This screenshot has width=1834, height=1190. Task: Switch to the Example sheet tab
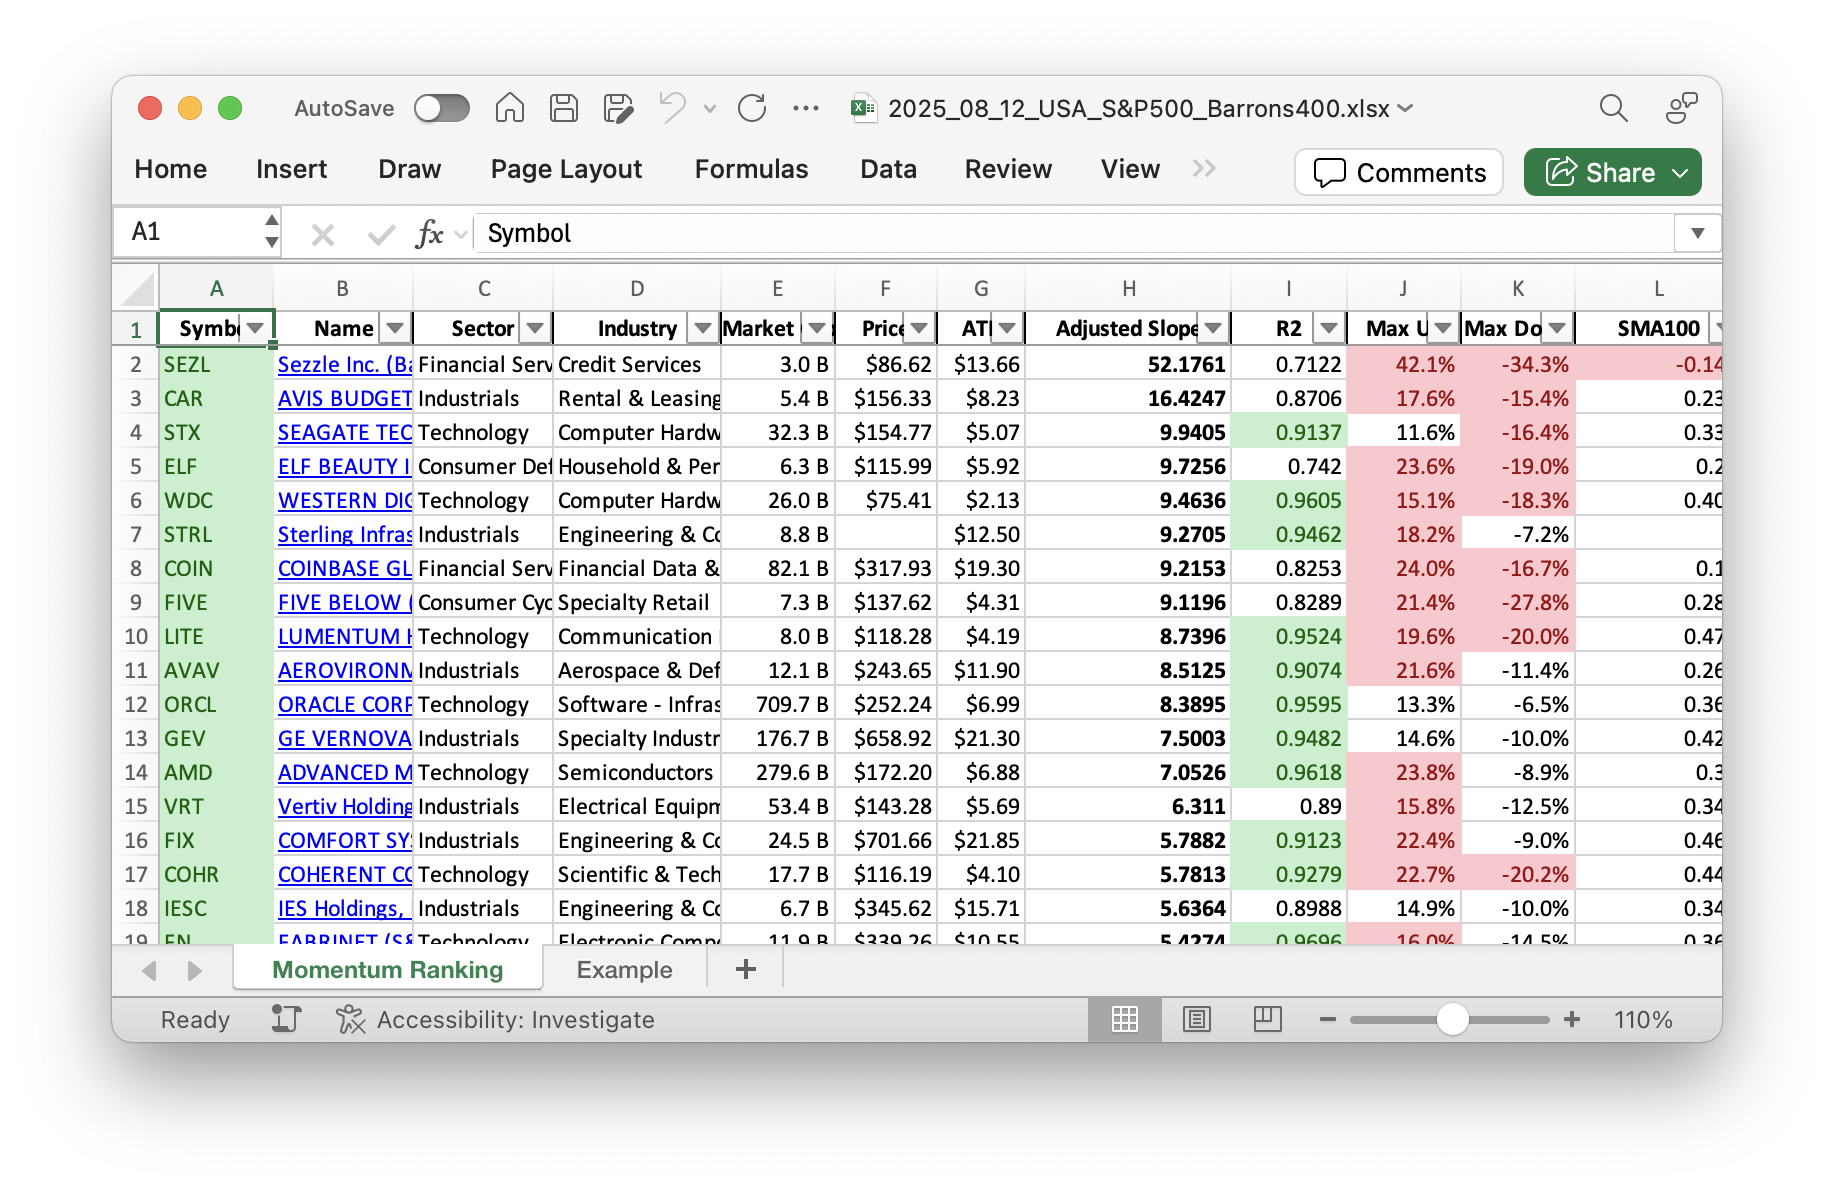(624, 970)
